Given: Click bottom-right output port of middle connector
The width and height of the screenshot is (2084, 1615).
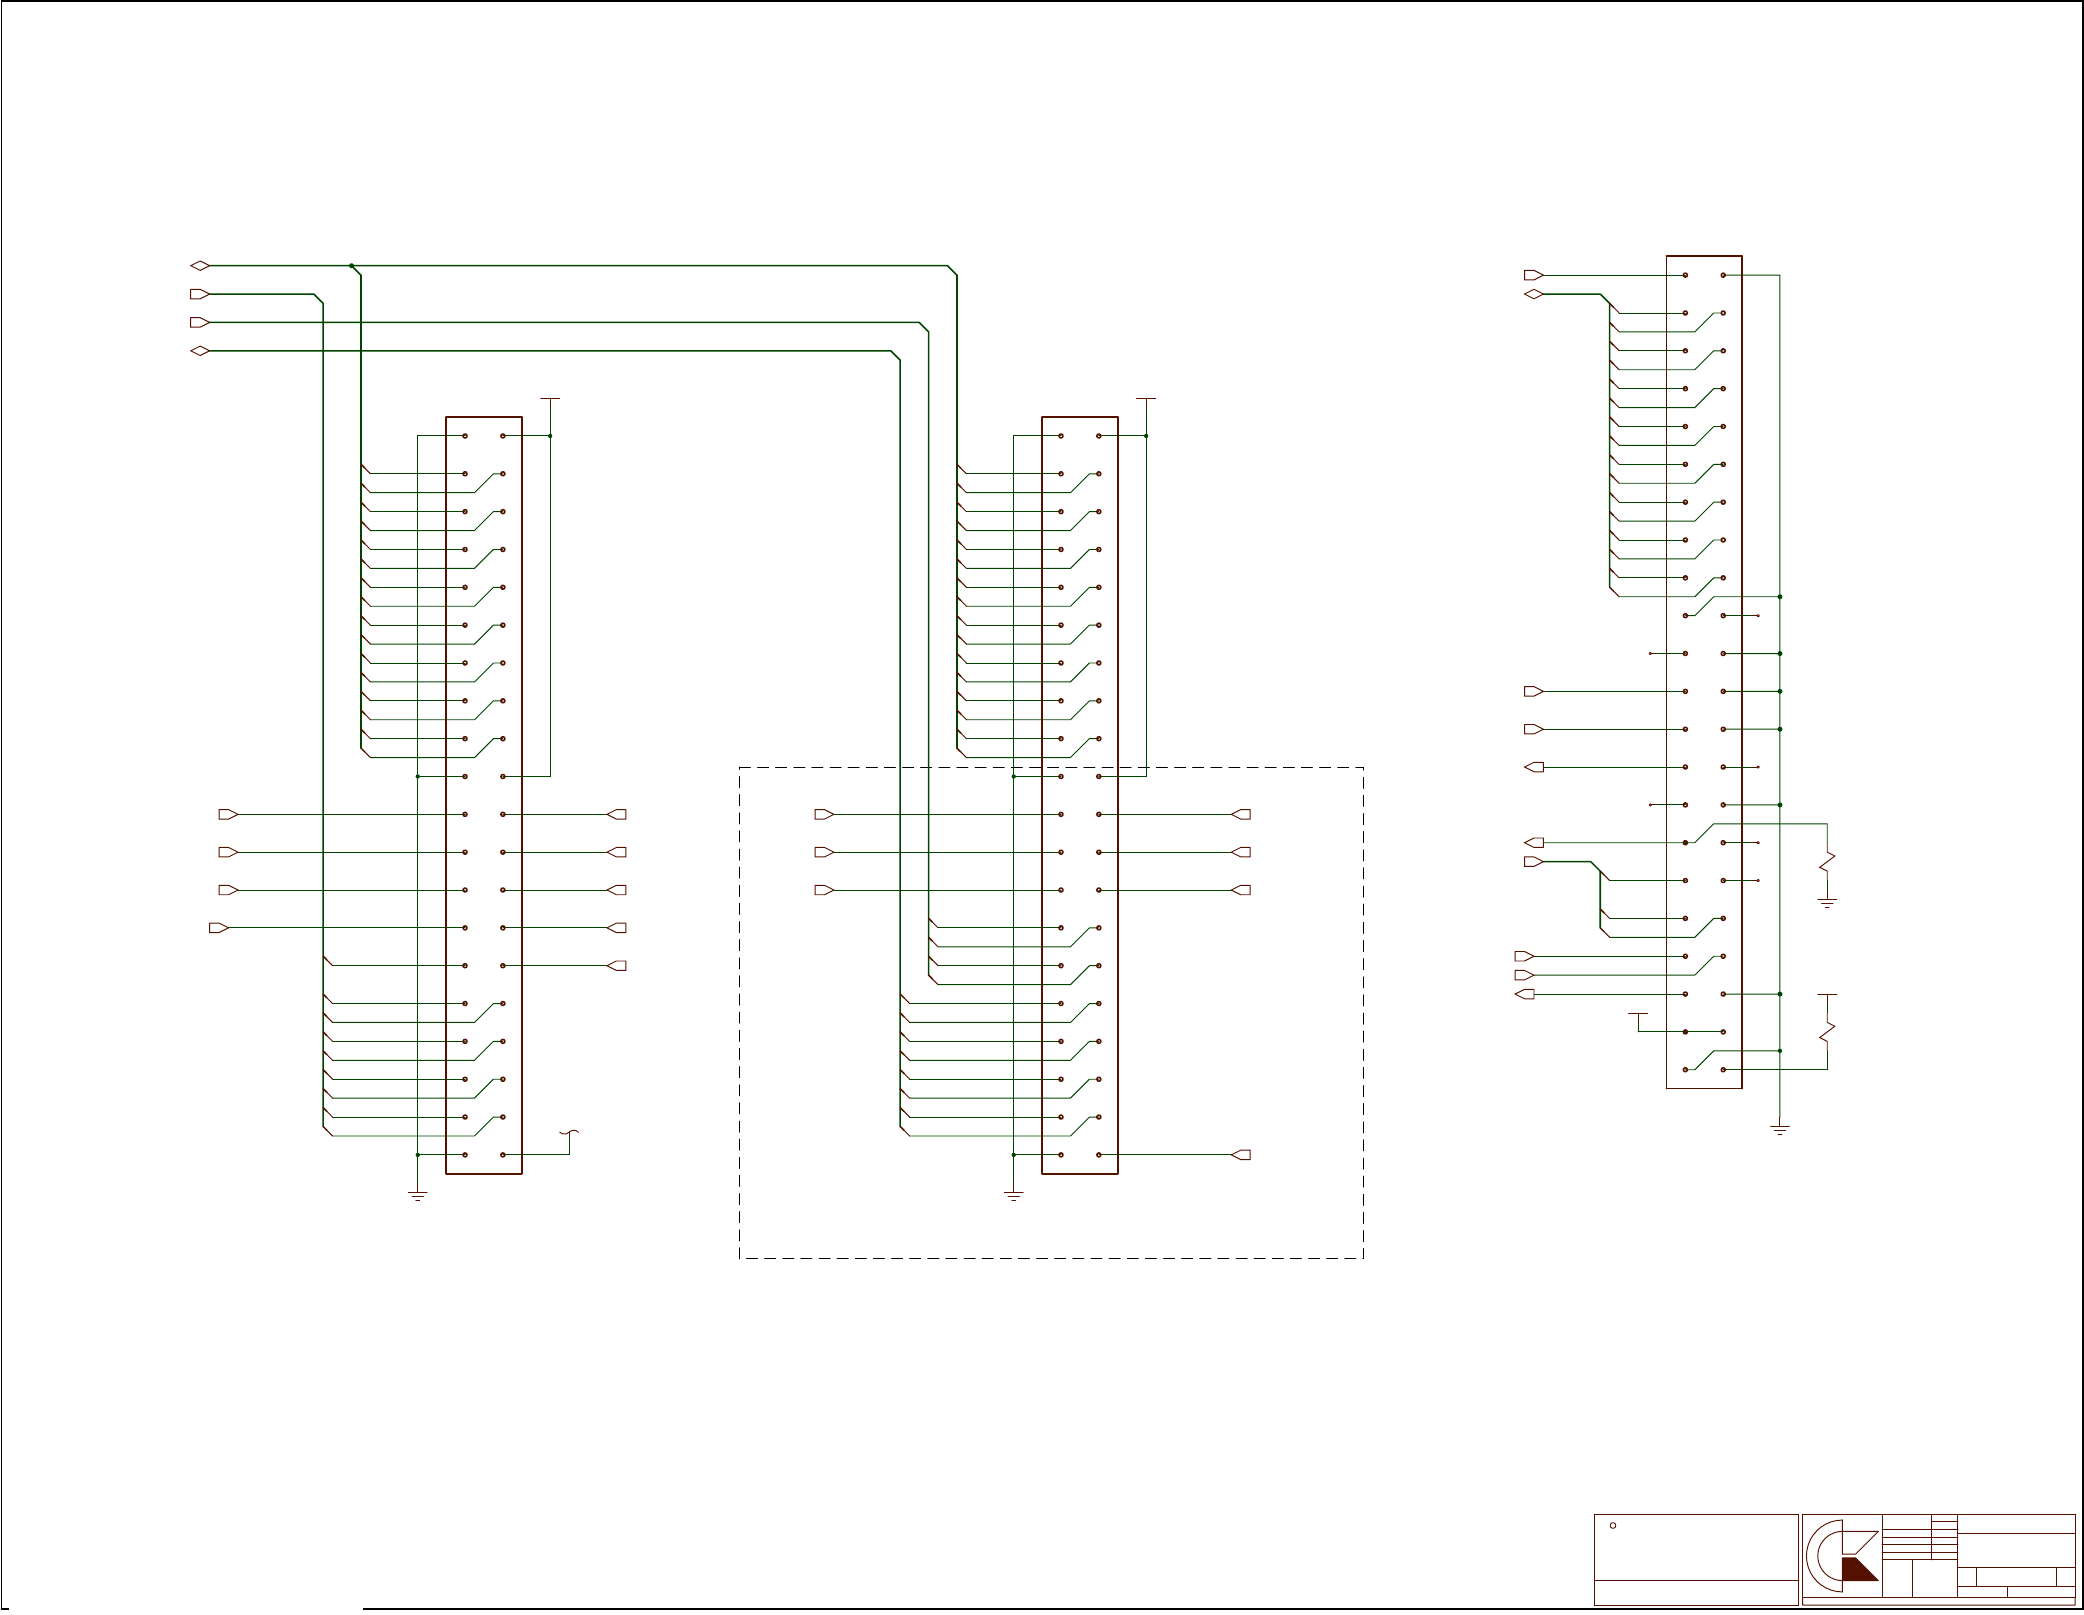Looking at the screenshot, I should pyautogui.click(x=1241, y=1155).
